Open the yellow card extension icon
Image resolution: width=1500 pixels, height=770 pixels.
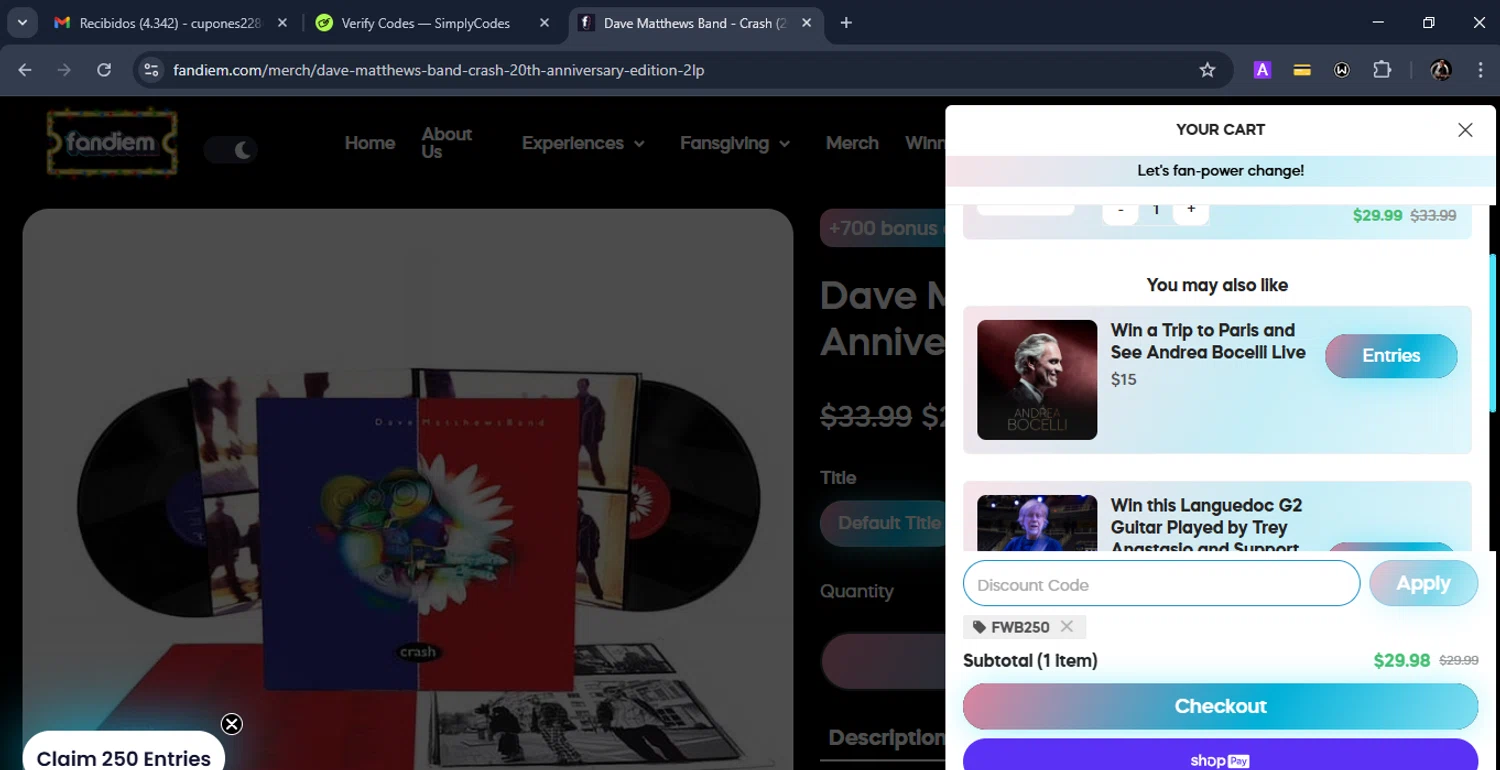(1302, 70)
